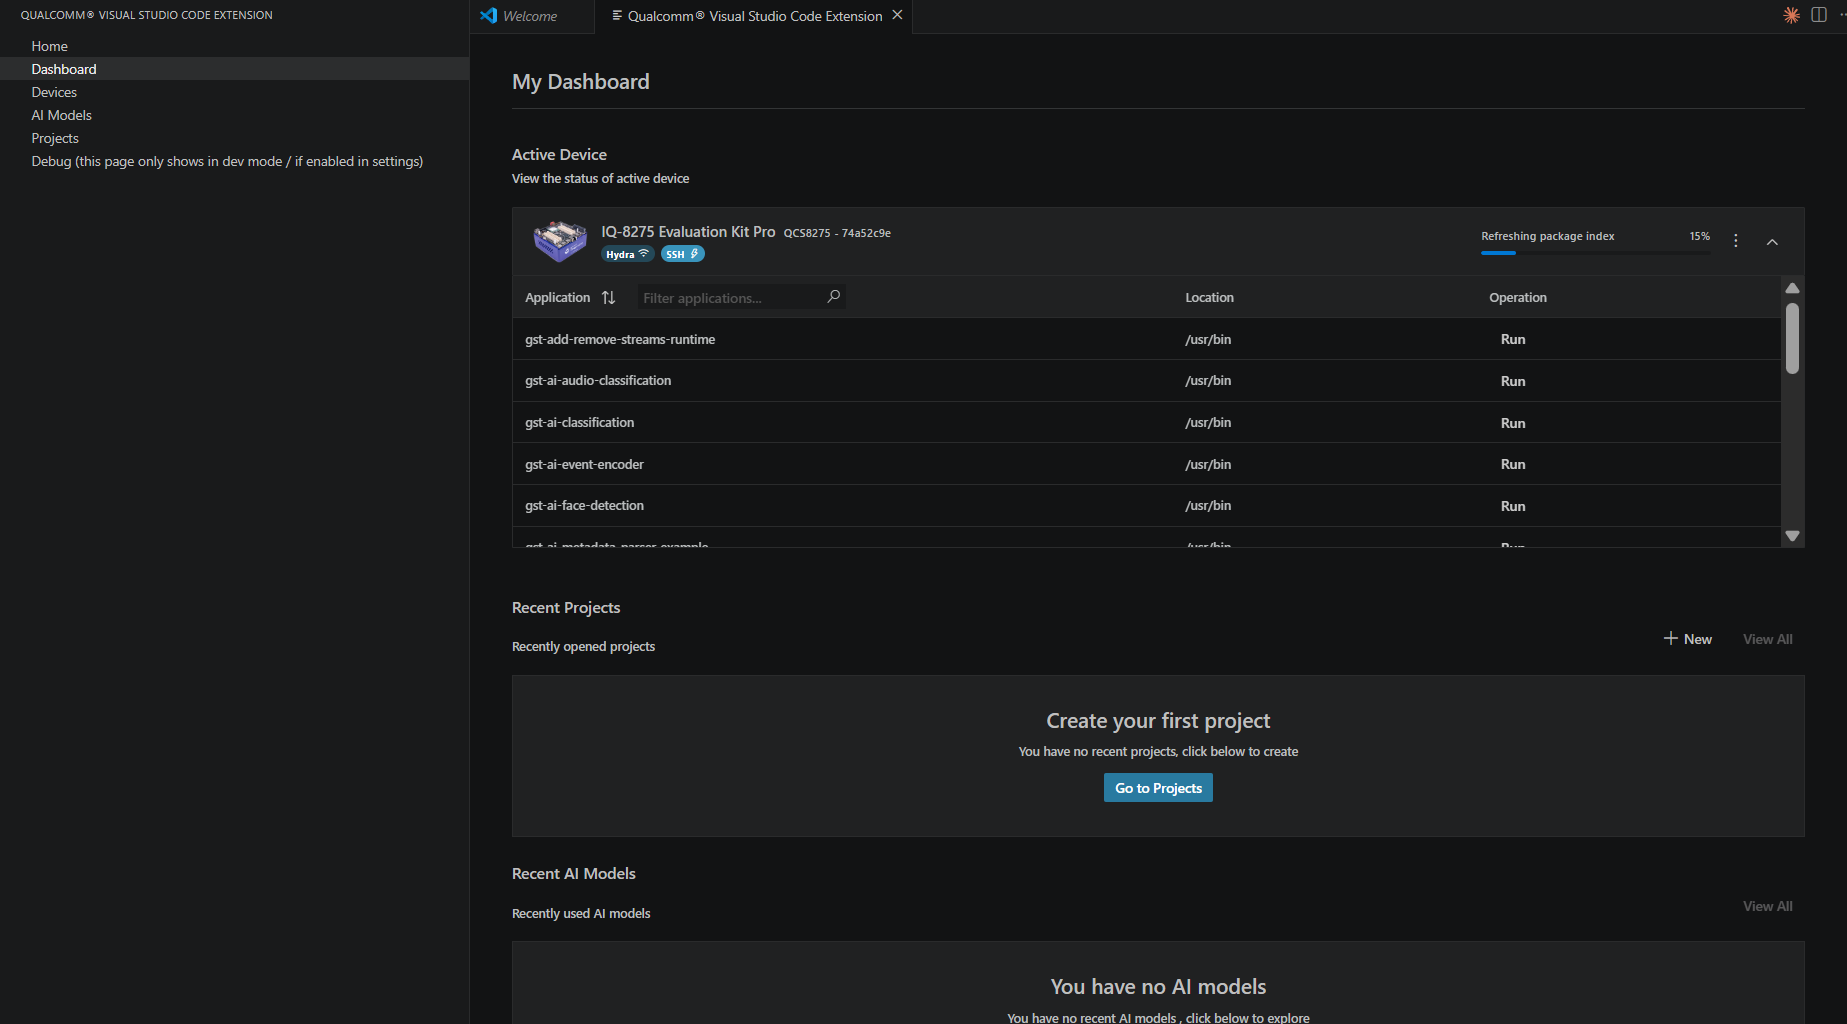Image resolution: width=1847 pixels, height=1024 pixels.
Task: Click the scroll up arrow of application list
Action: (1792, 288)
